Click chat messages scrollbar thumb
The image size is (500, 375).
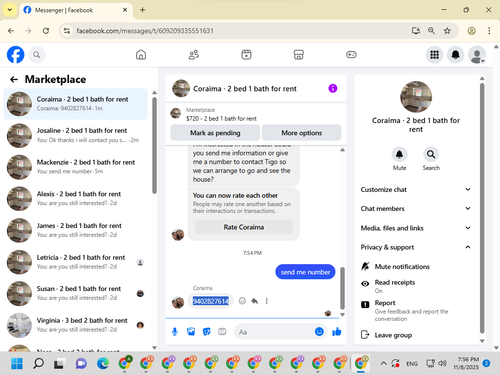pos(342,288)
